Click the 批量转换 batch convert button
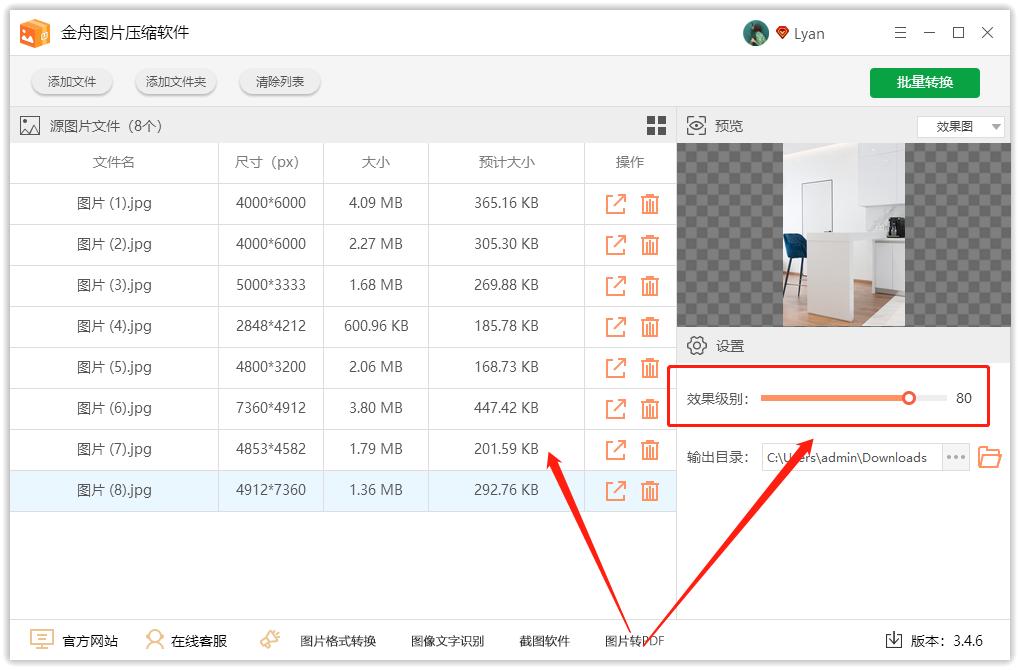 (924, 83)
